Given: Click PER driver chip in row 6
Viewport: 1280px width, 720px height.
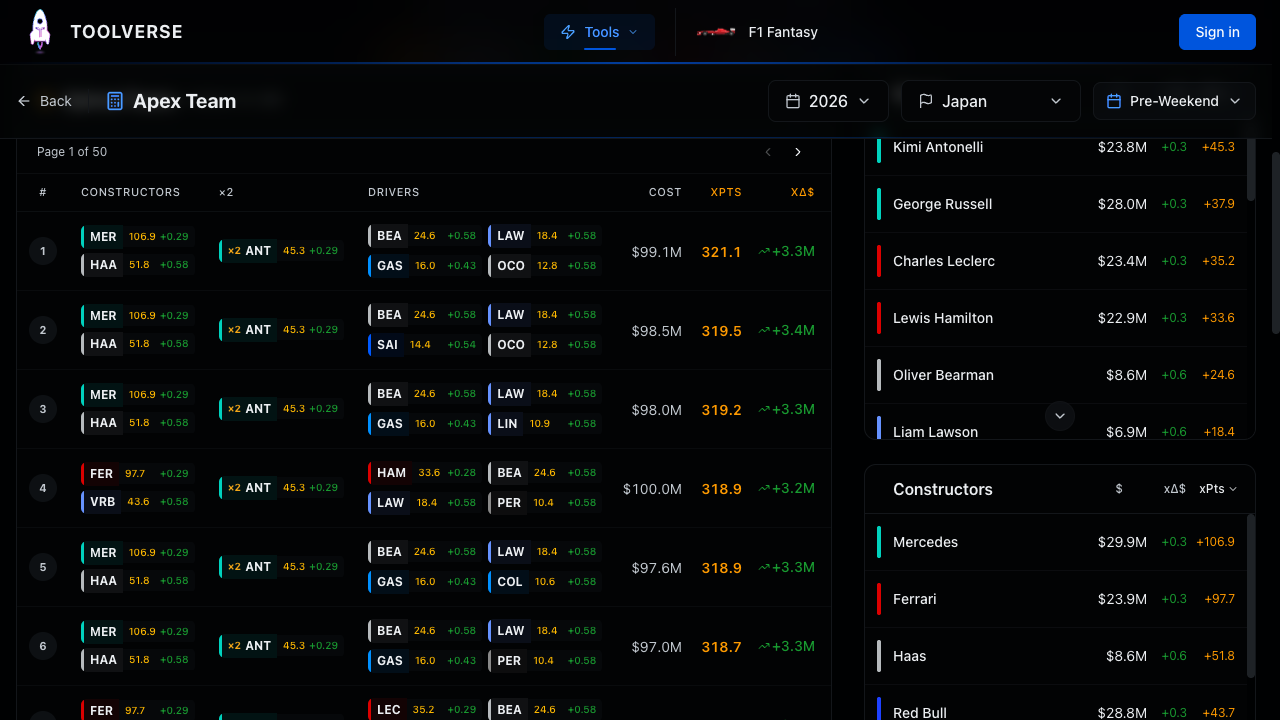Looking at the screenshot, I should (545, 660).
